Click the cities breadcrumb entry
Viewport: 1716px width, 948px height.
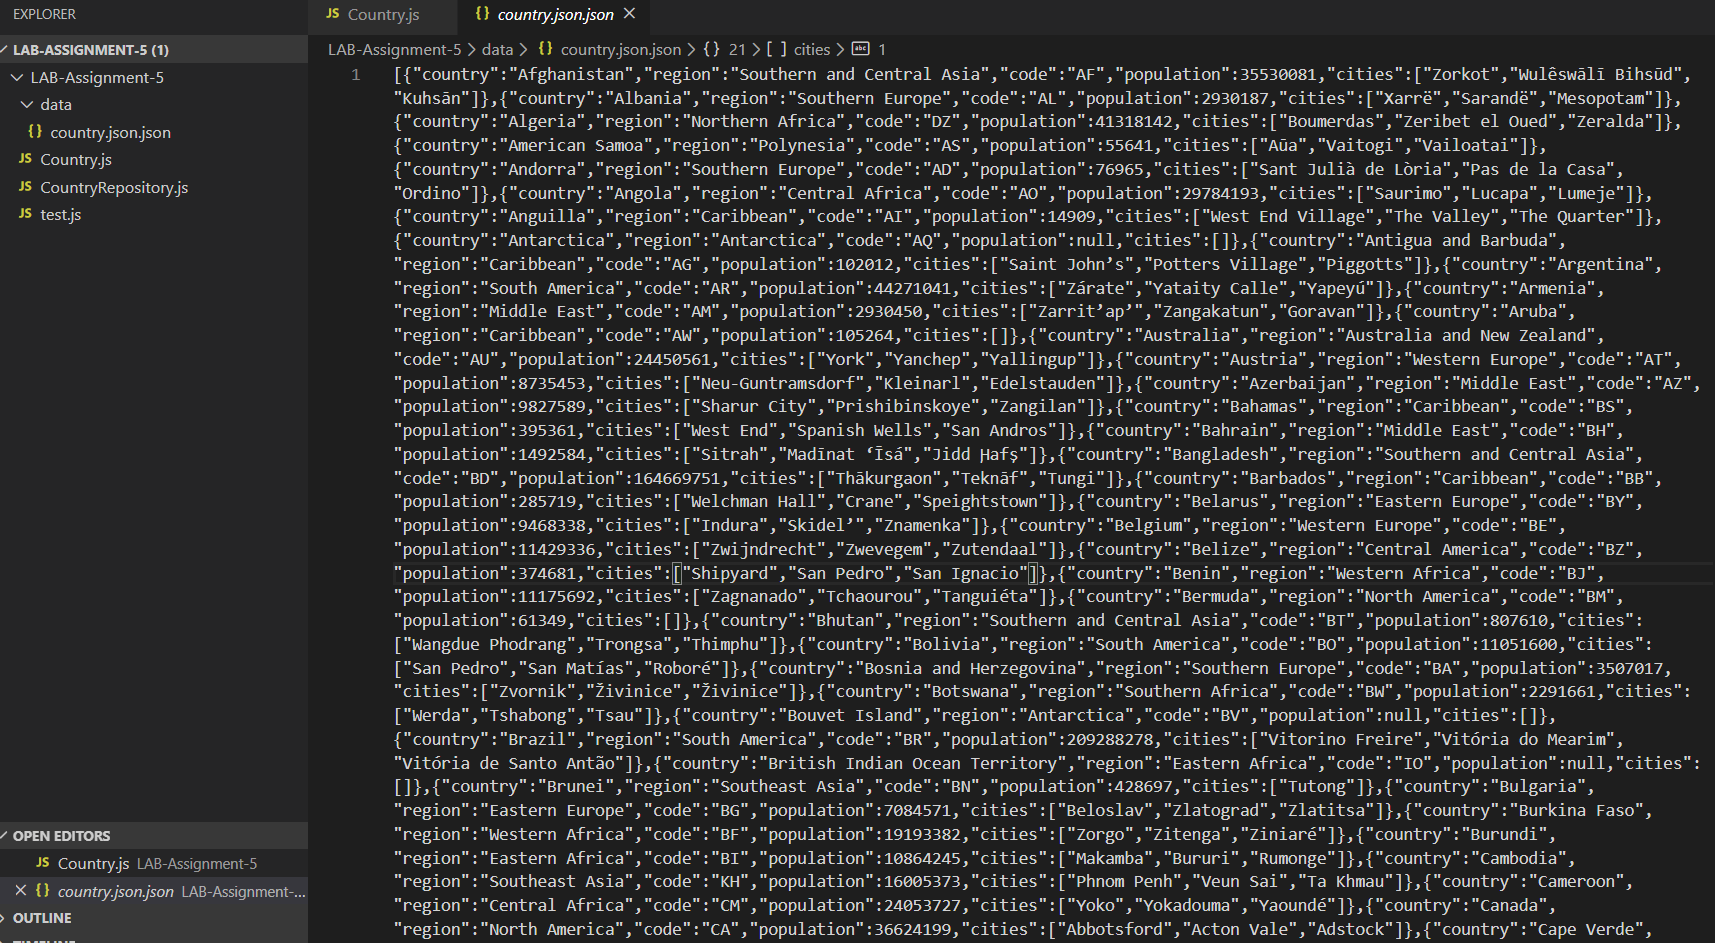(x=812, y=49)
